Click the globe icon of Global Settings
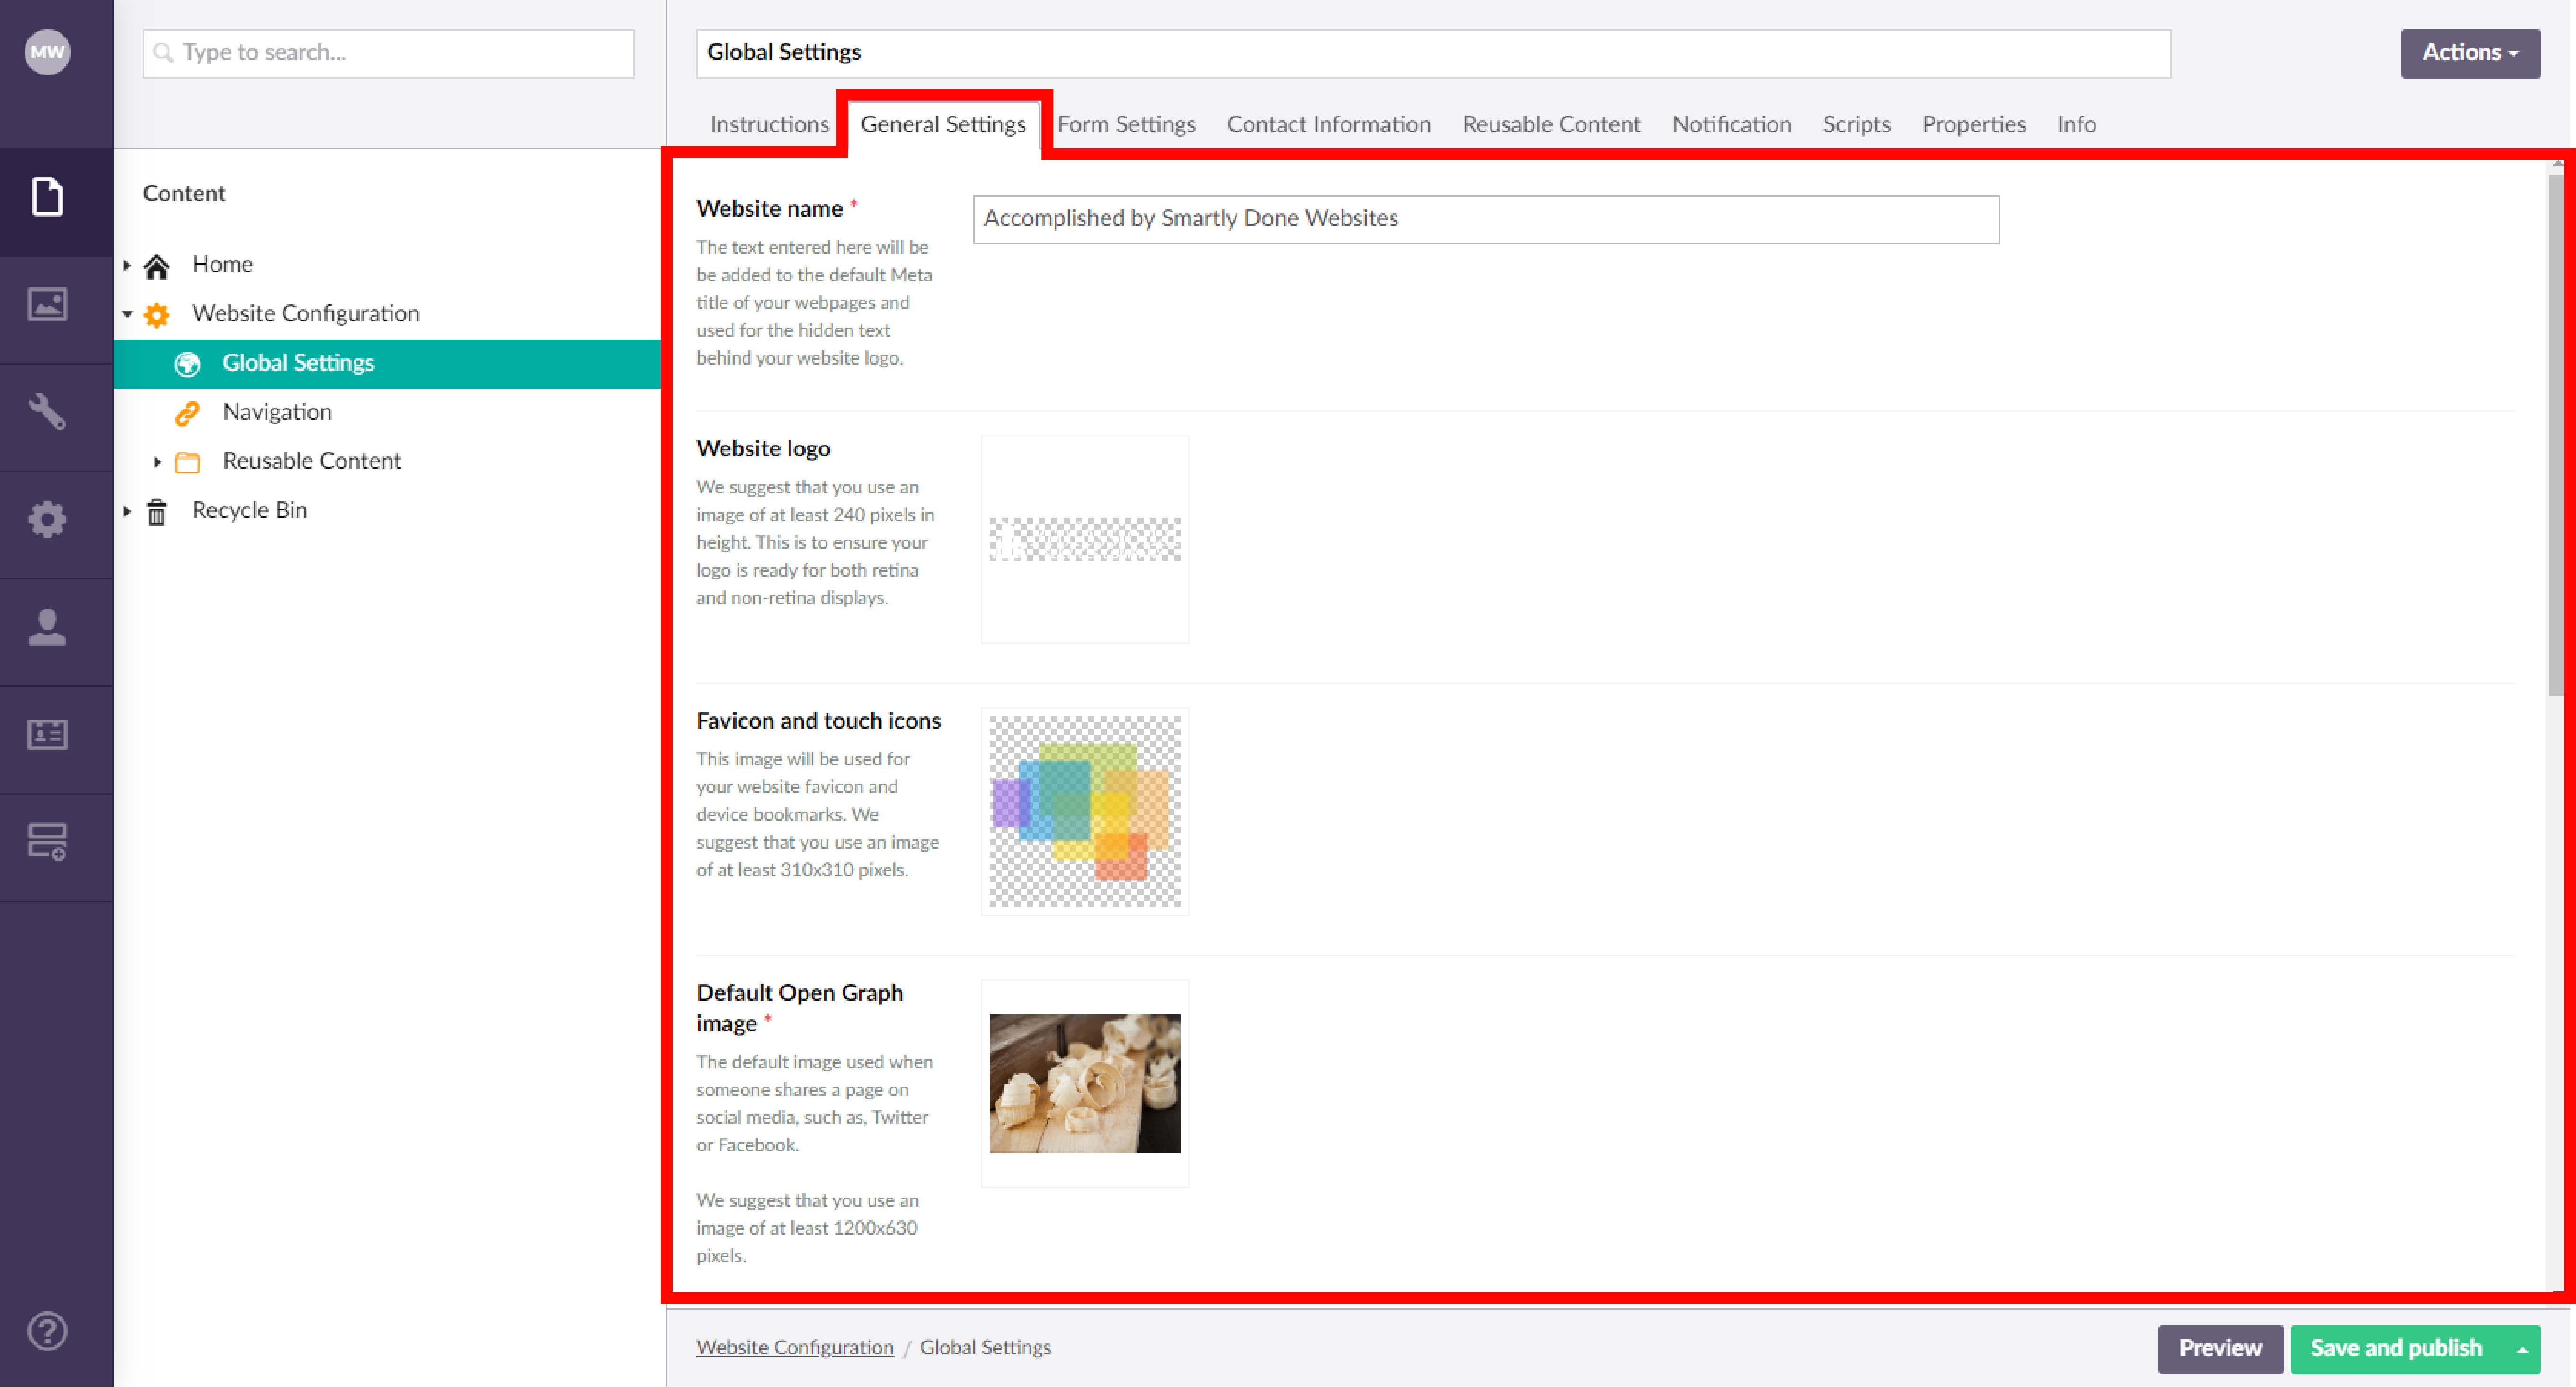The height and width of the screenshot is (1387, 2576). click(187, 364)
